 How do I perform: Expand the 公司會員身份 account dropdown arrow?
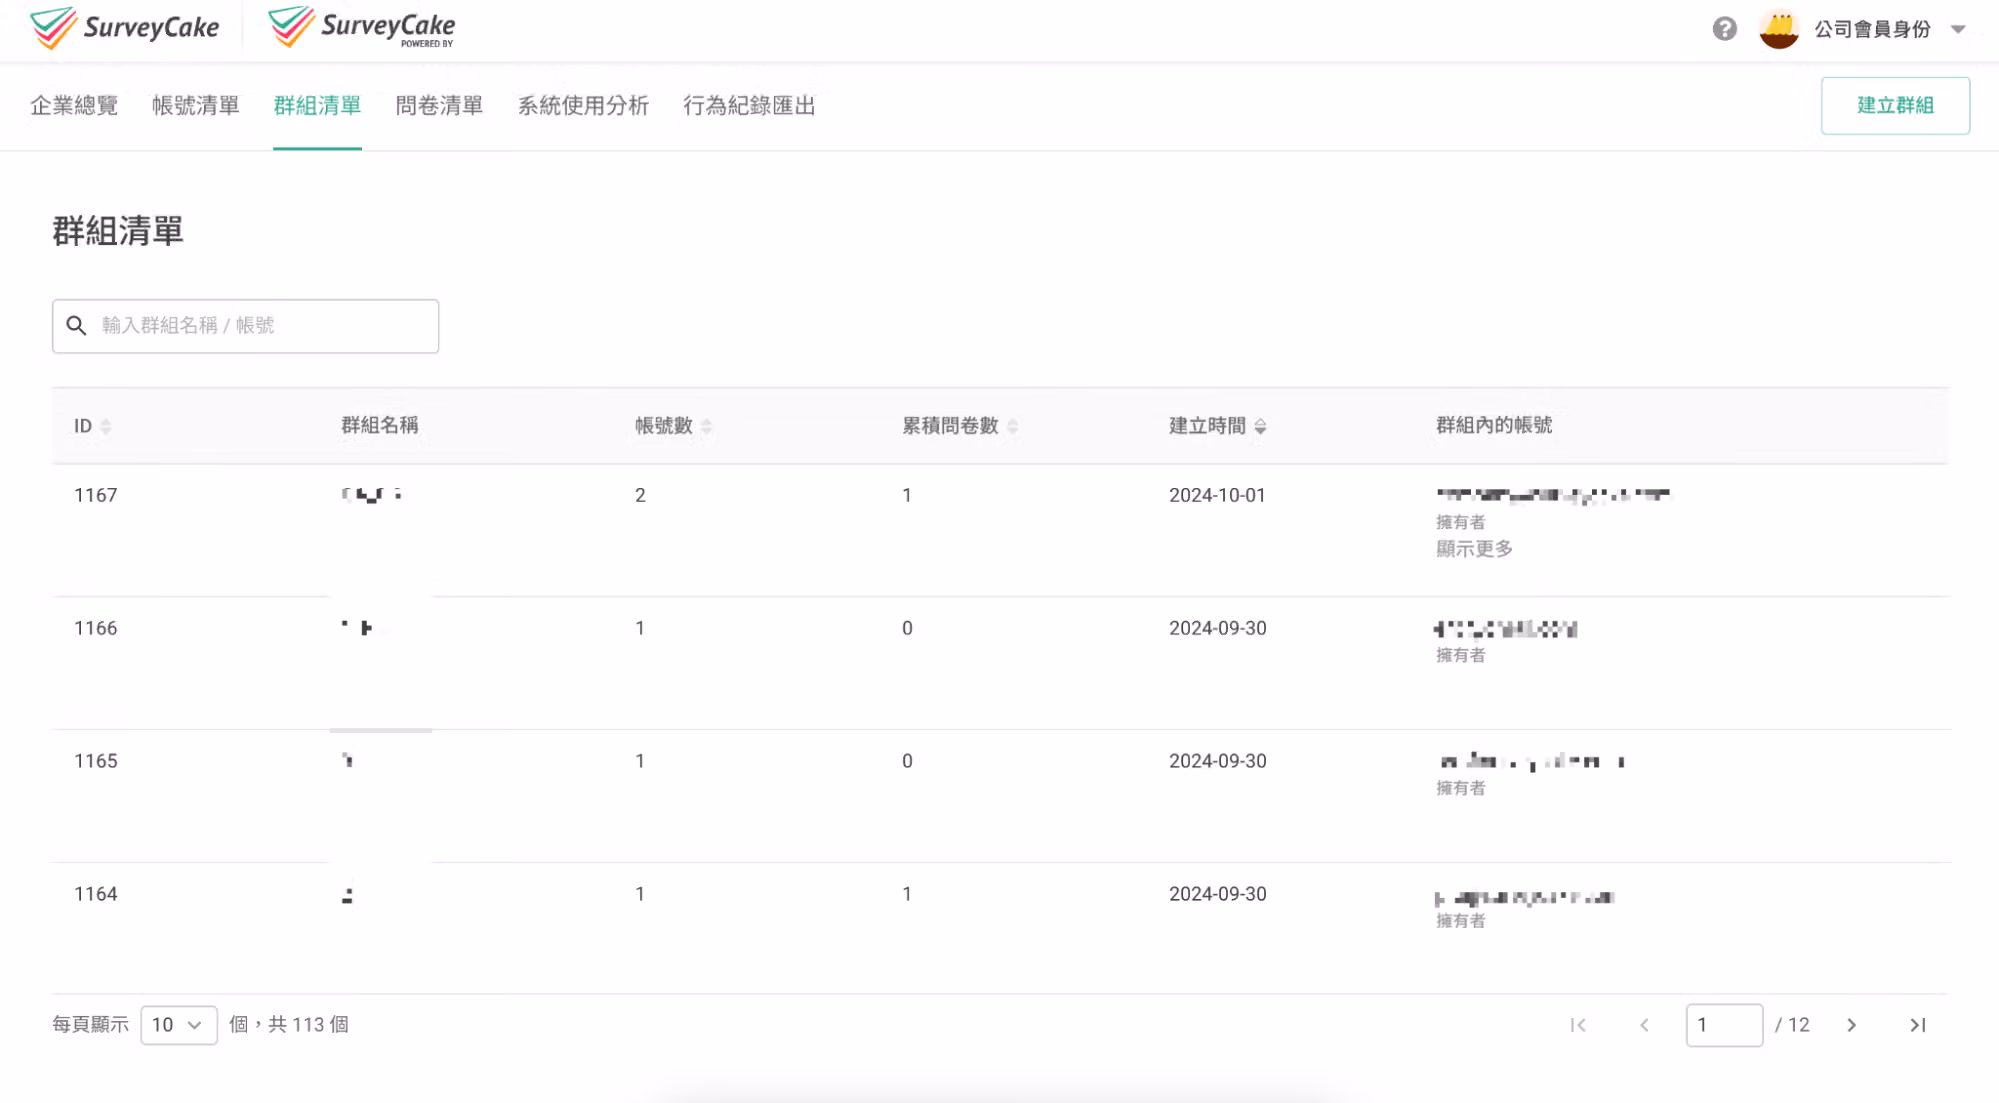click(x=1958, y=29)
